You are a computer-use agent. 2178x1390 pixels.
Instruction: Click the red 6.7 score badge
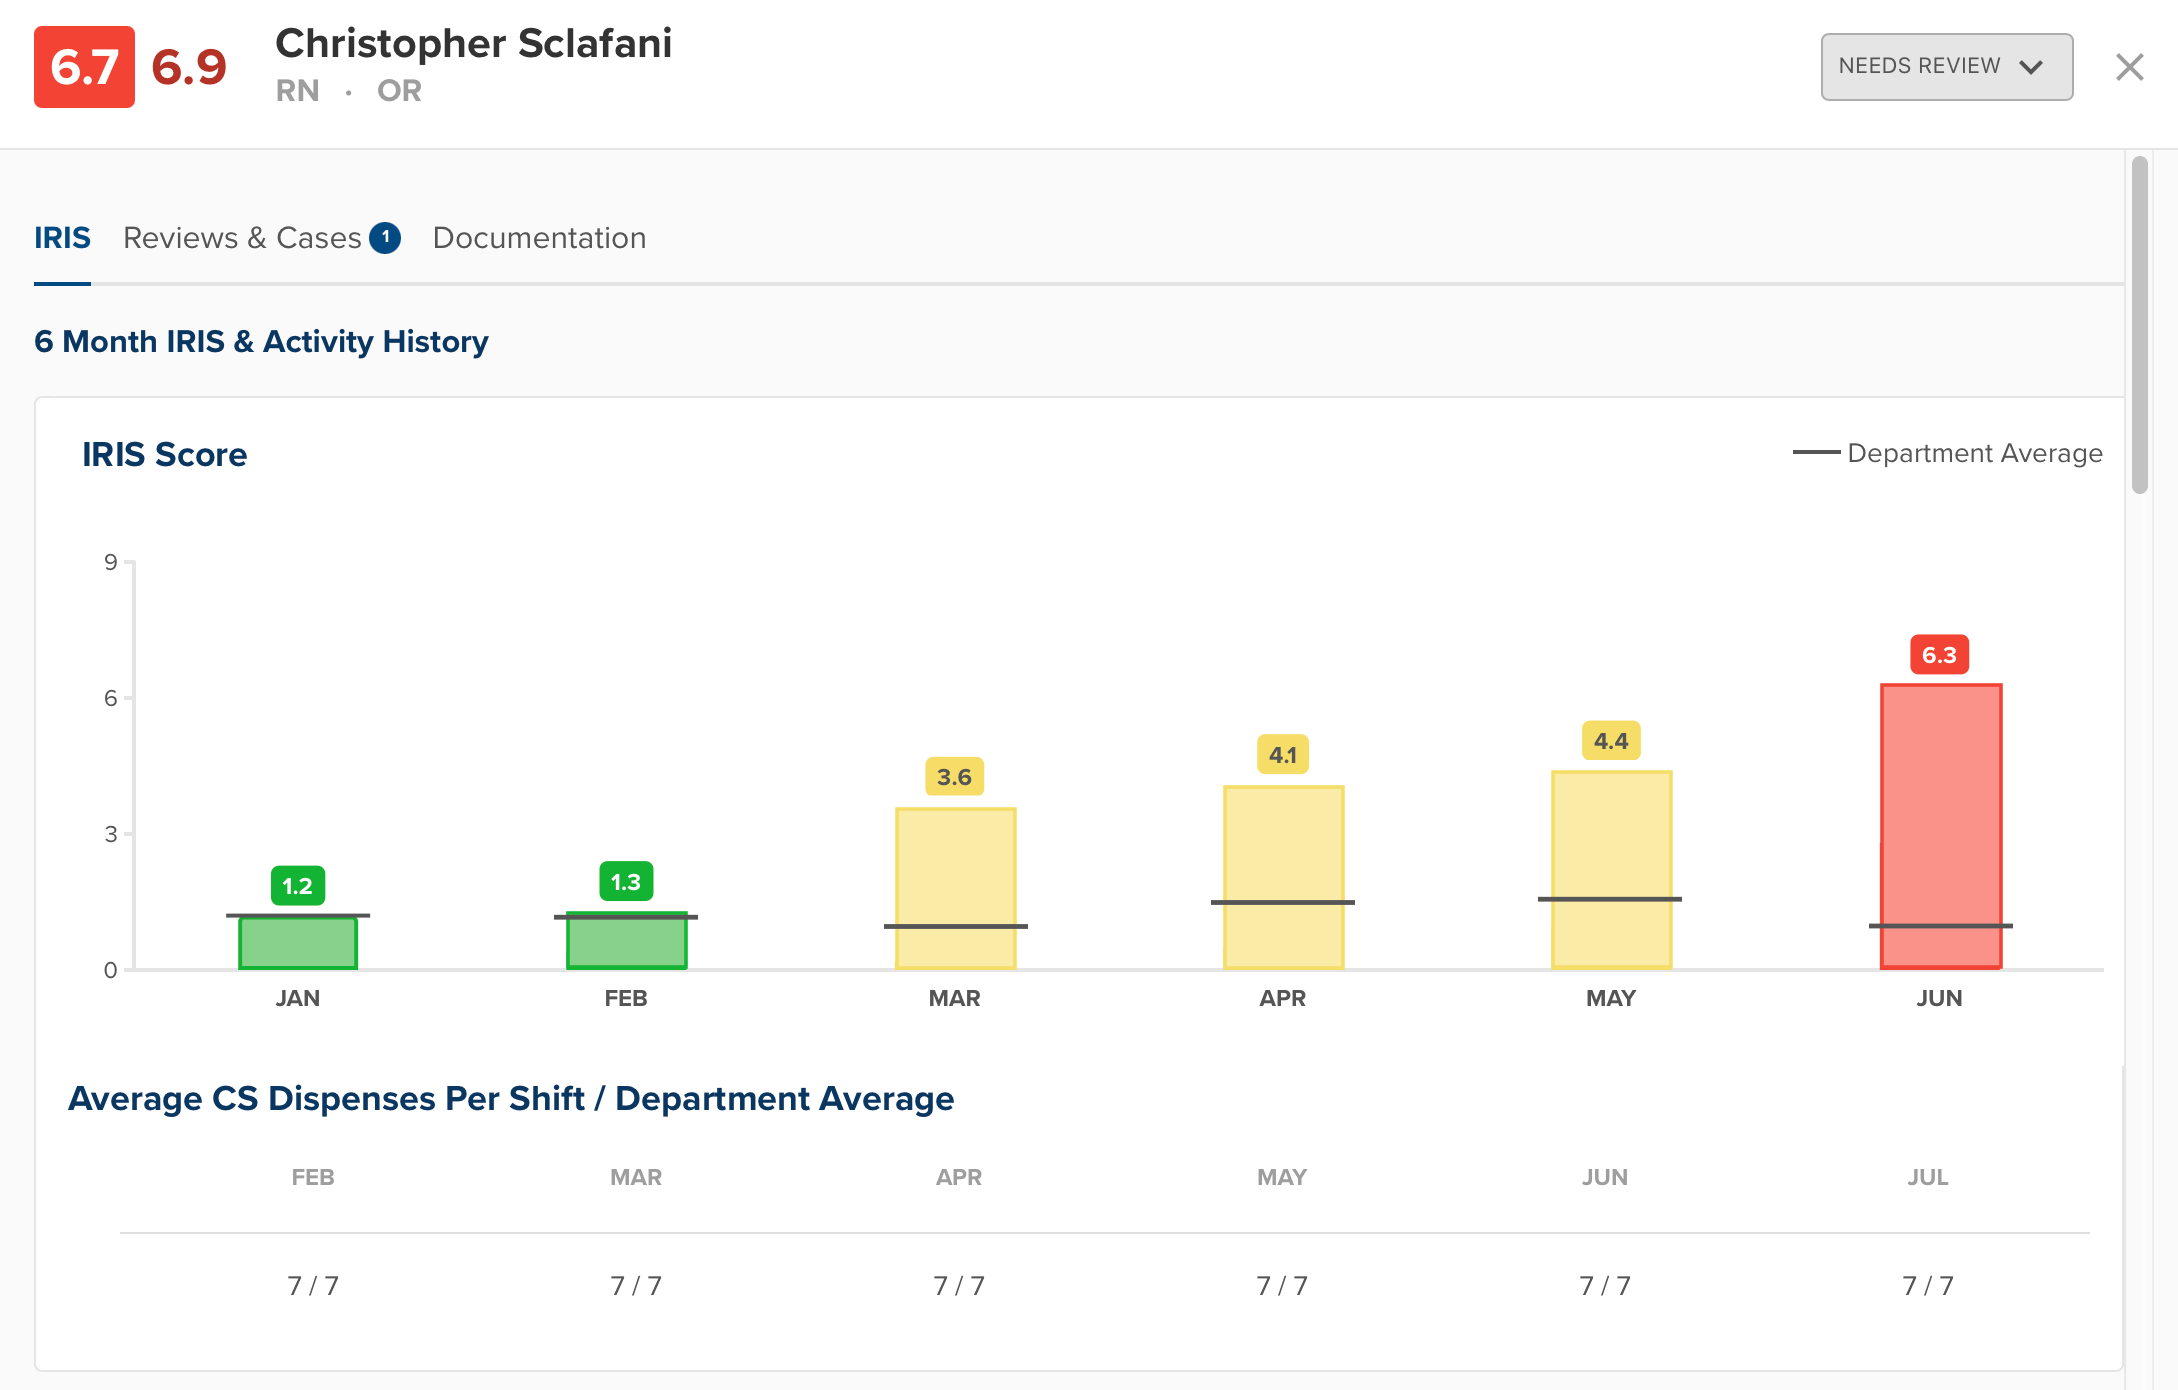pyautogui.click(x=84, y=67)
